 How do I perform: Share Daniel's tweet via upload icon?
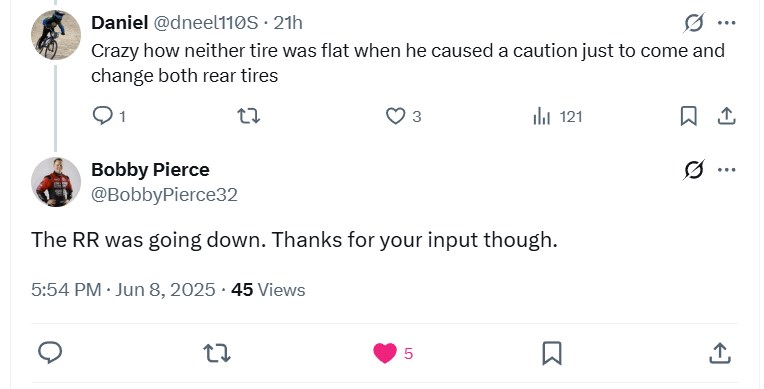[726, 117]
